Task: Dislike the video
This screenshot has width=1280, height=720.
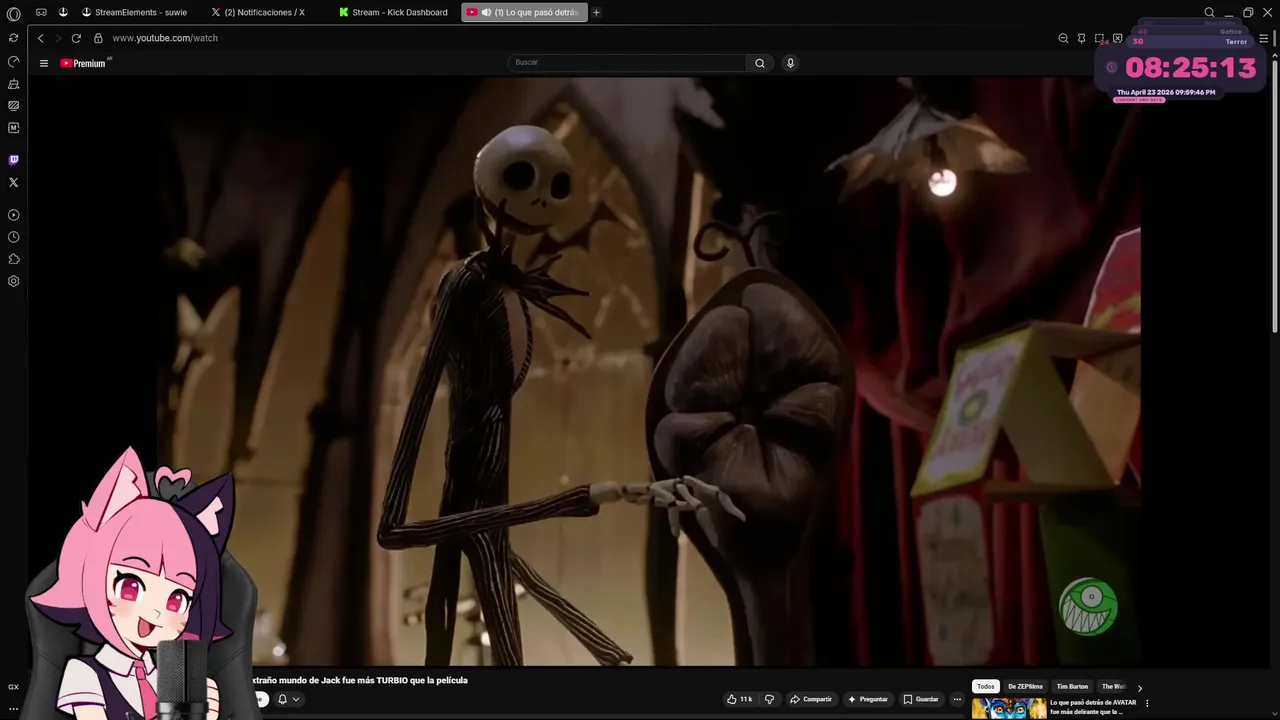Action: (769, 699)
